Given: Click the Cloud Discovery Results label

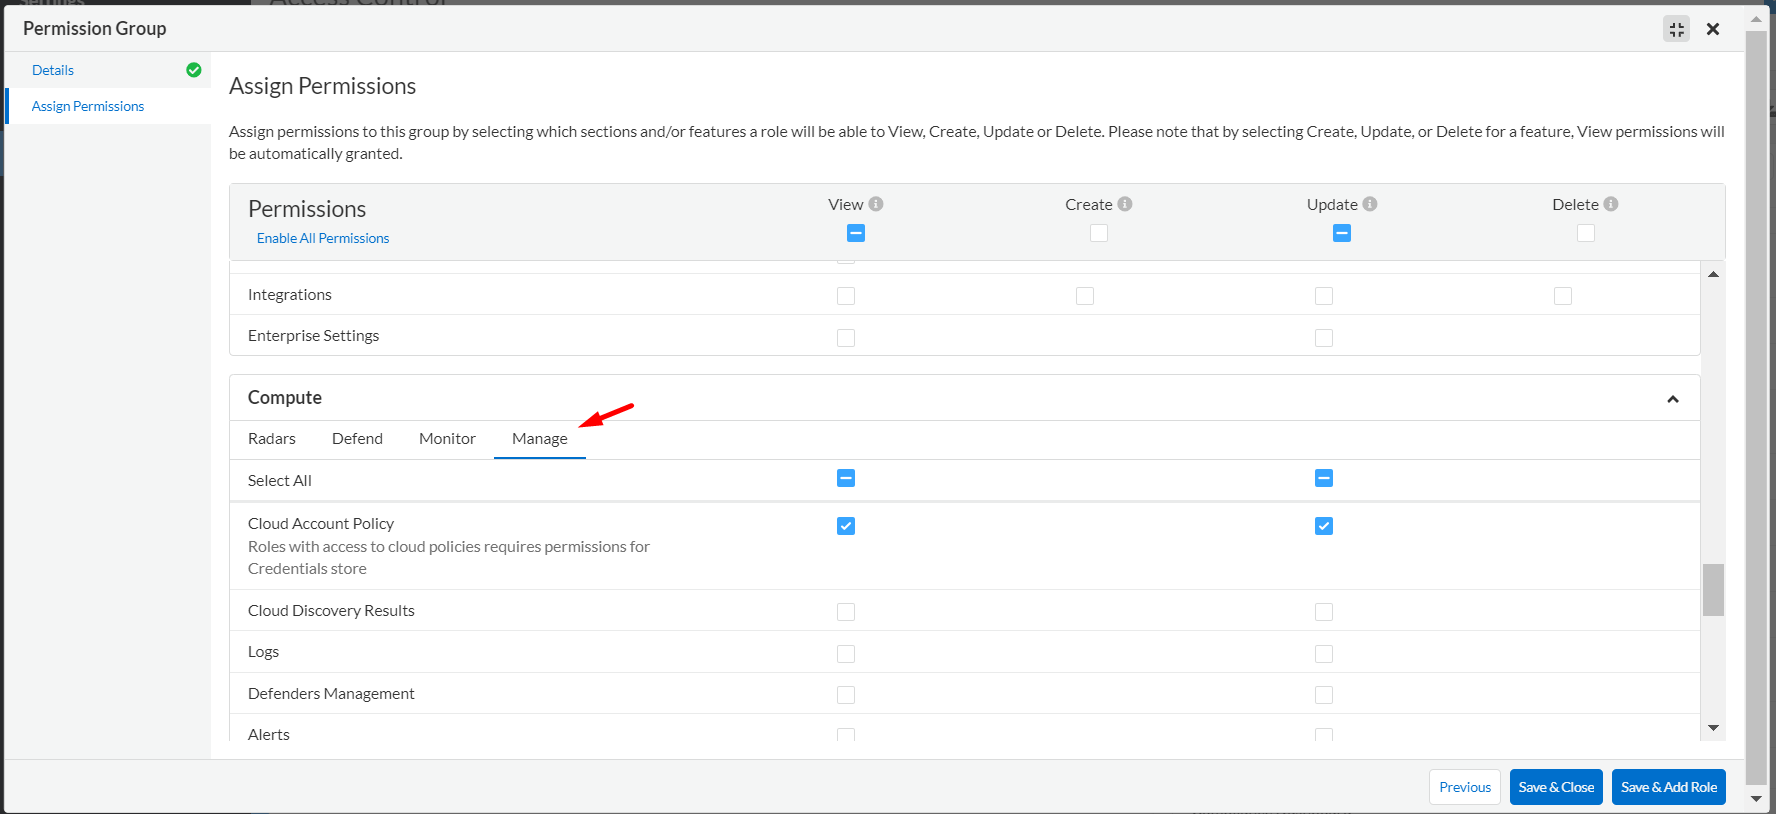Looking at the screenshot, I should point(331,611).
